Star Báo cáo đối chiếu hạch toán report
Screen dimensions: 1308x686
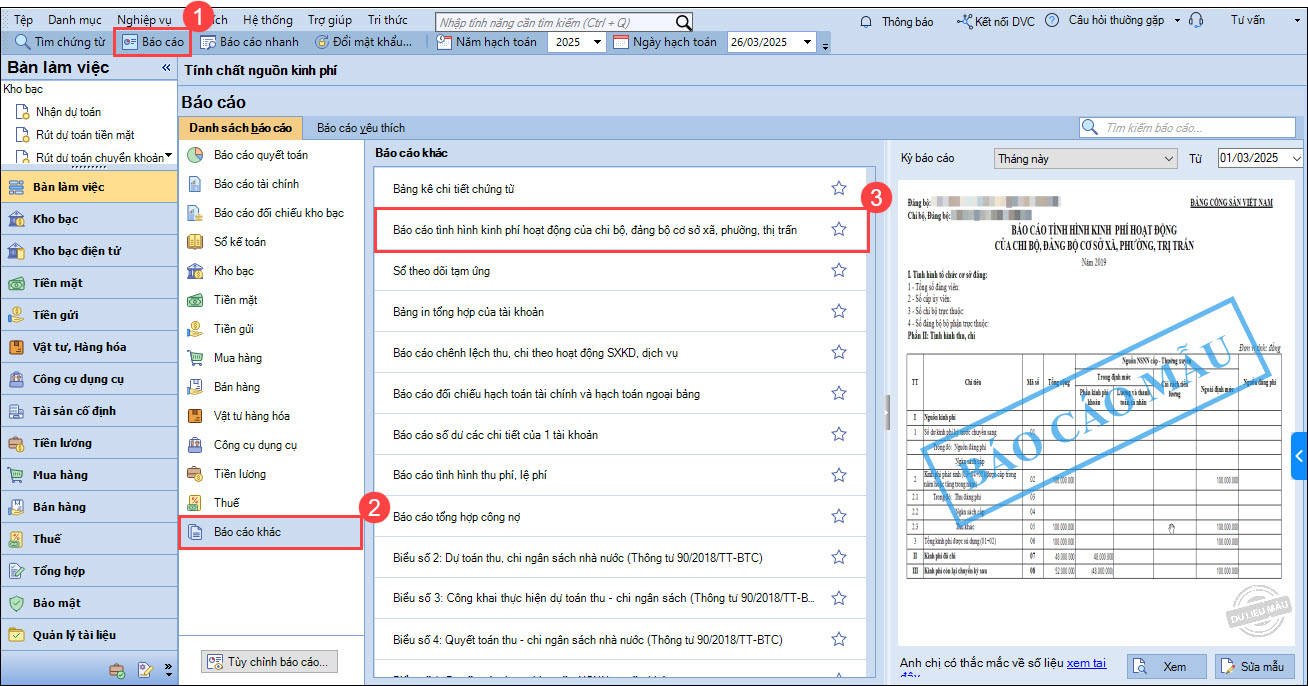pos(839,393)
